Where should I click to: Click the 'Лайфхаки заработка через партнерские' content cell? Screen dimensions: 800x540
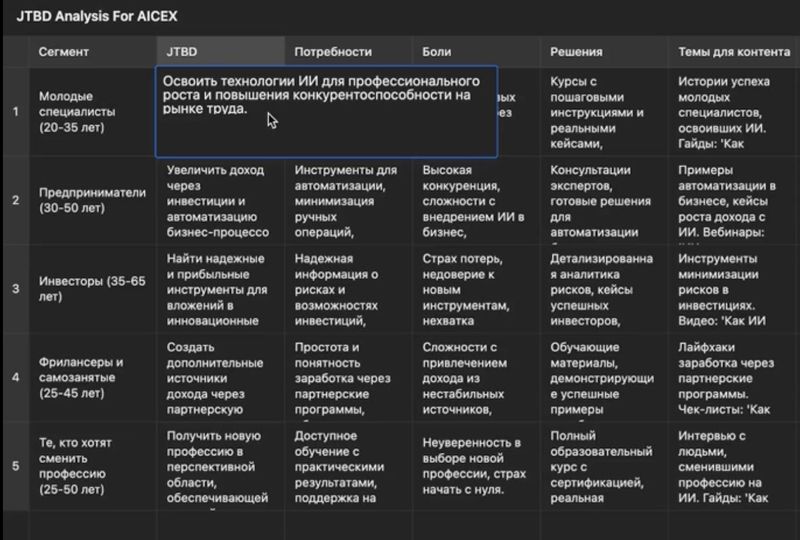pos(734,377)
